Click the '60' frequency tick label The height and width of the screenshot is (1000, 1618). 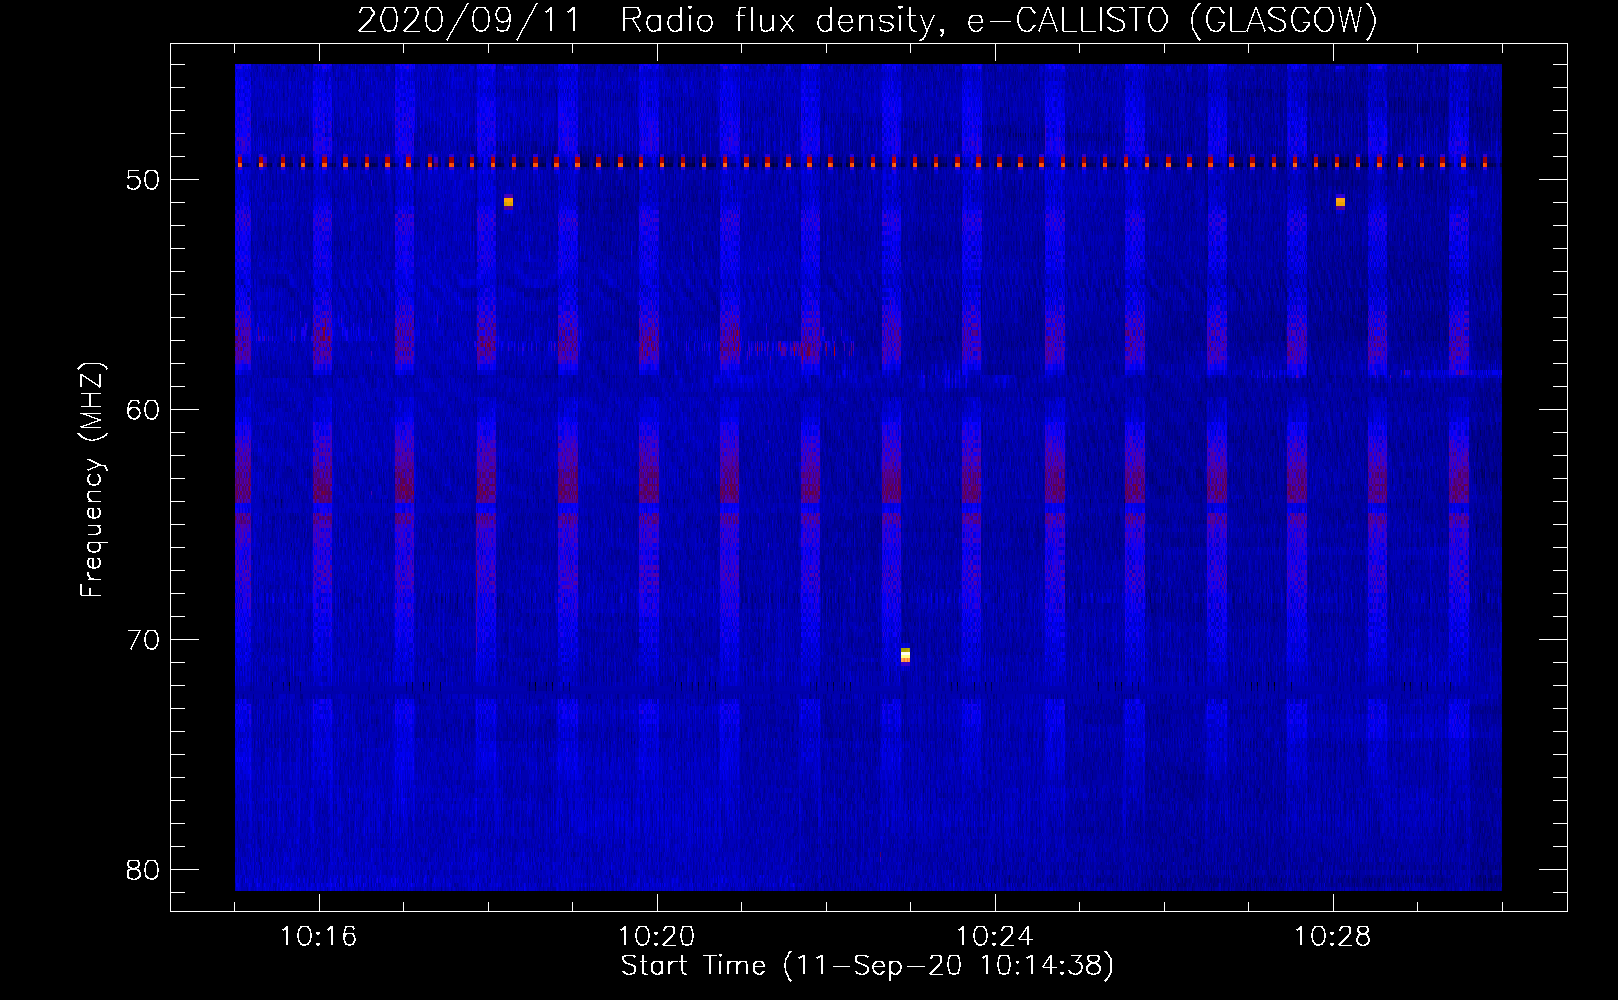143,410
